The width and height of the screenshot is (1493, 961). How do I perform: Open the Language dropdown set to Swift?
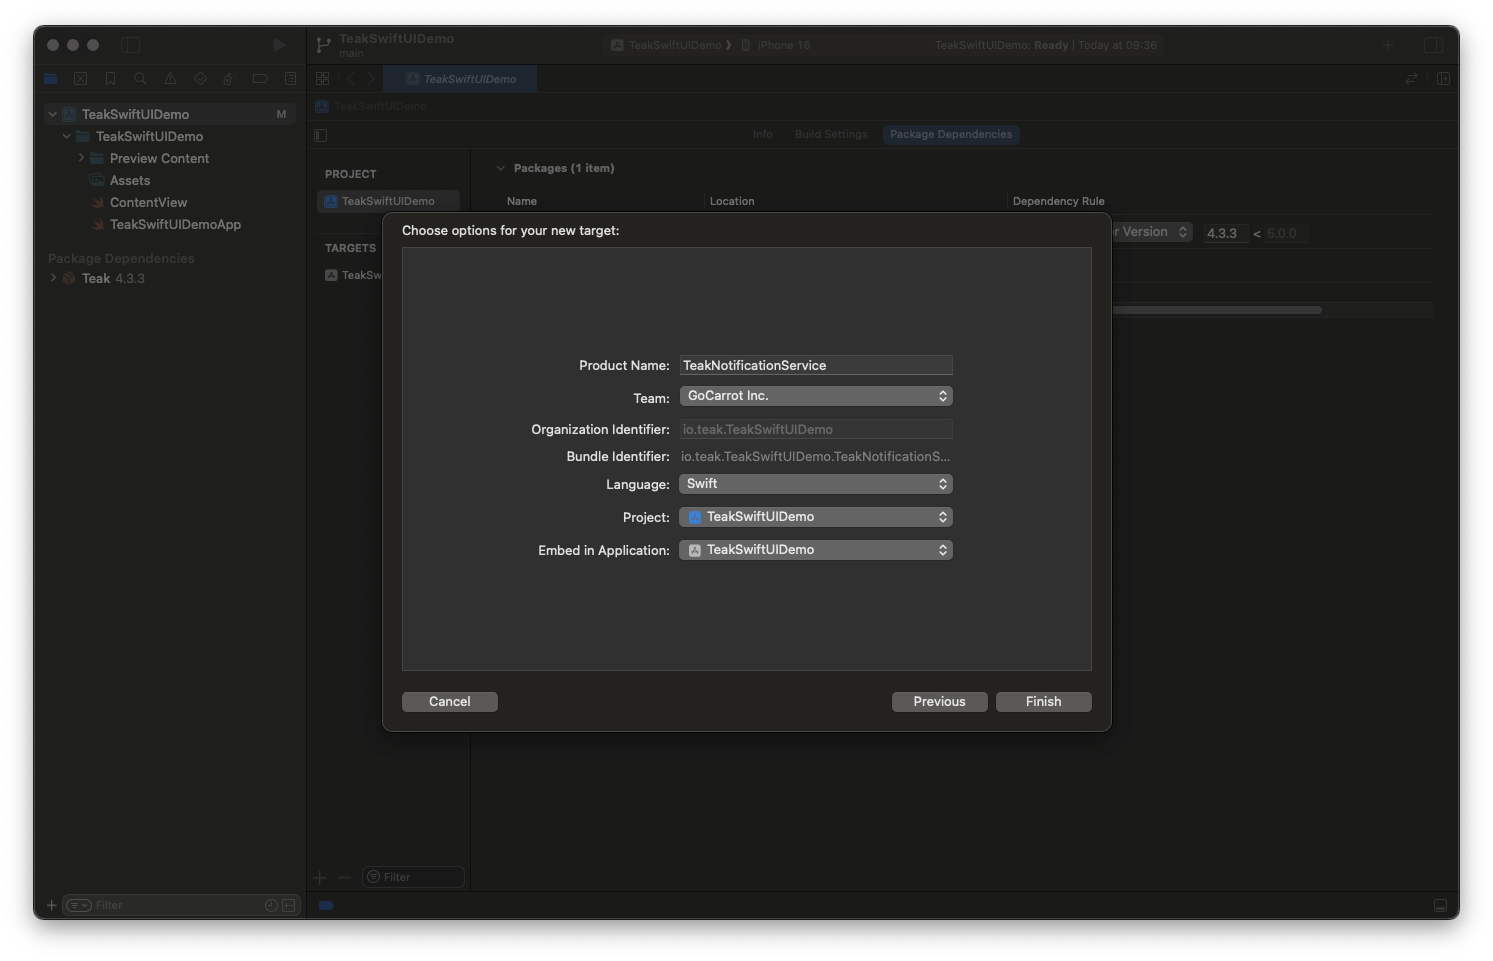click(816, 484)
